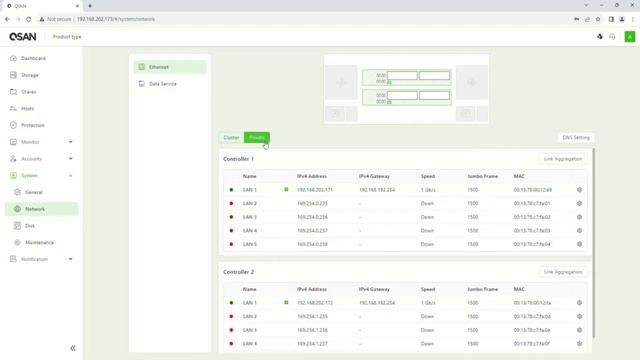Open Link Aggregation for Controller 2
The width and height of the screenshot is (640, 360).
tap(563, 272)
